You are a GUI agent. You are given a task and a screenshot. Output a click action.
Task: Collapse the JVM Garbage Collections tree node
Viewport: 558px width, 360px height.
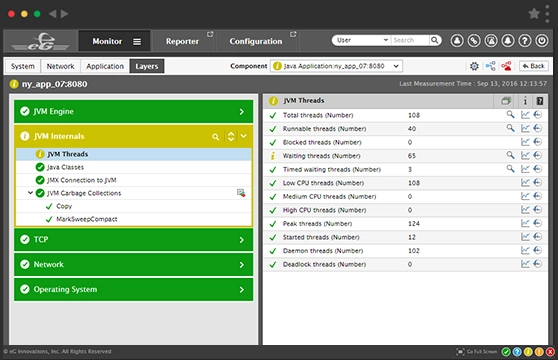click(x=30, y=193)
